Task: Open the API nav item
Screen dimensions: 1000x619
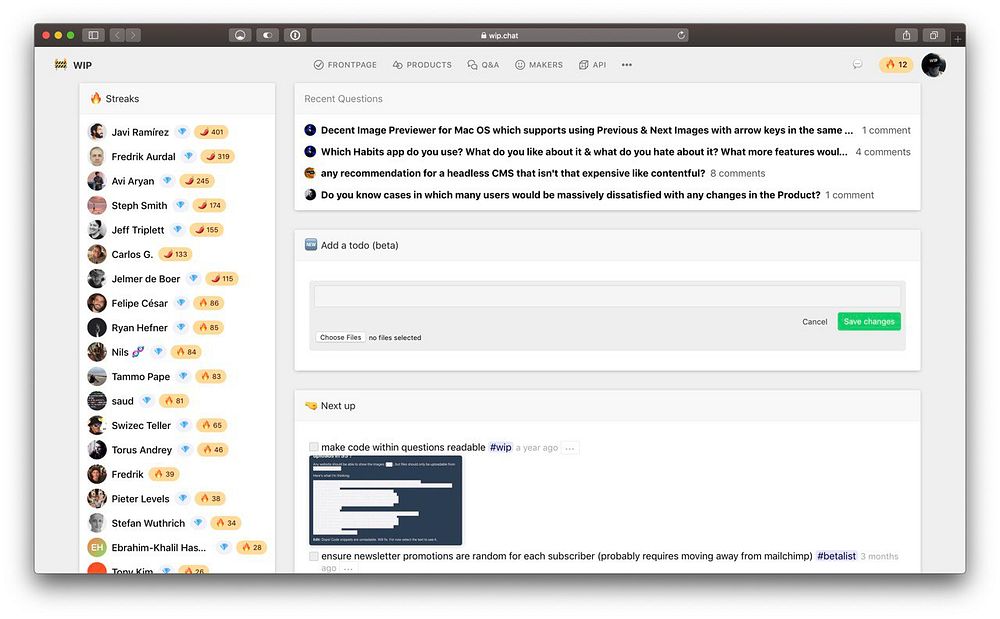Action: click(592, 65)
